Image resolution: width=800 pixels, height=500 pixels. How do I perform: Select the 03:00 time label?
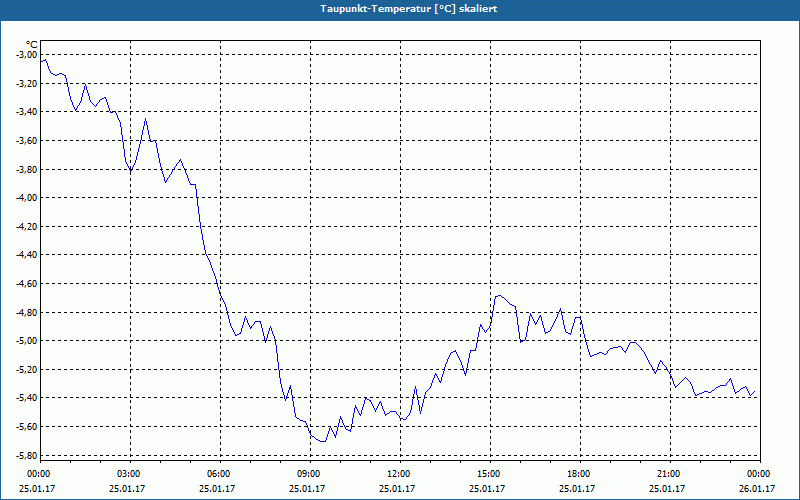click(x=129, y=474)
